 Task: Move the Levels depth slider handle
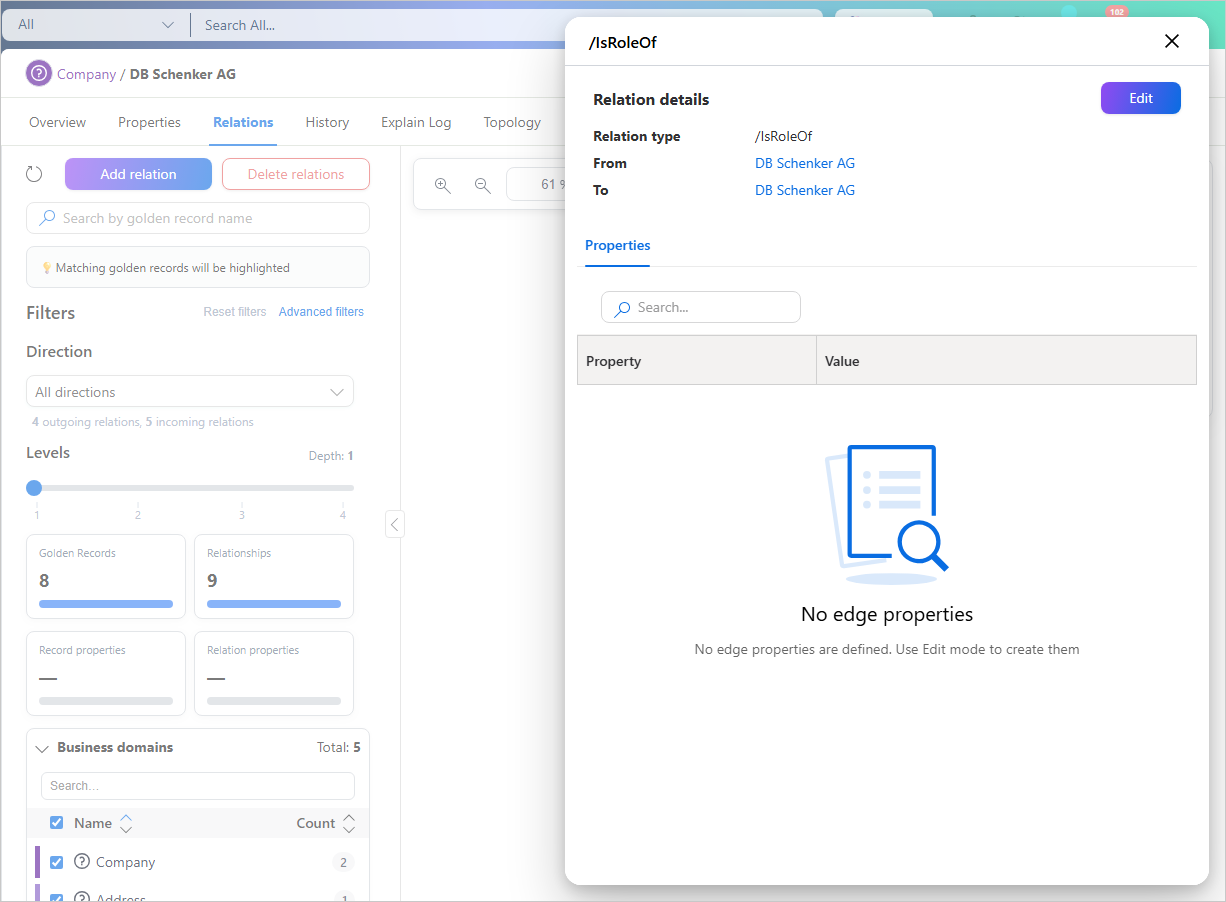point(34,488)
